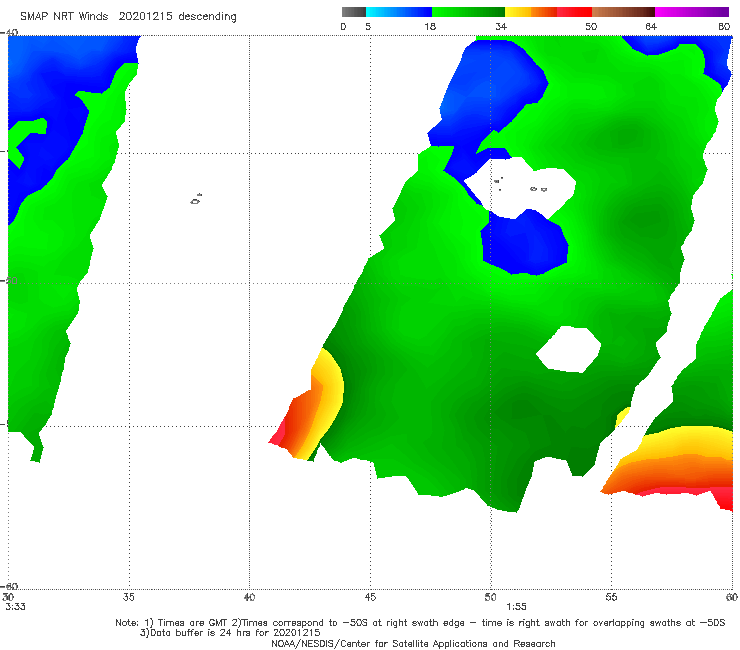Pick the brown segment of the color bar
The image size is (740, 650).
623,12
